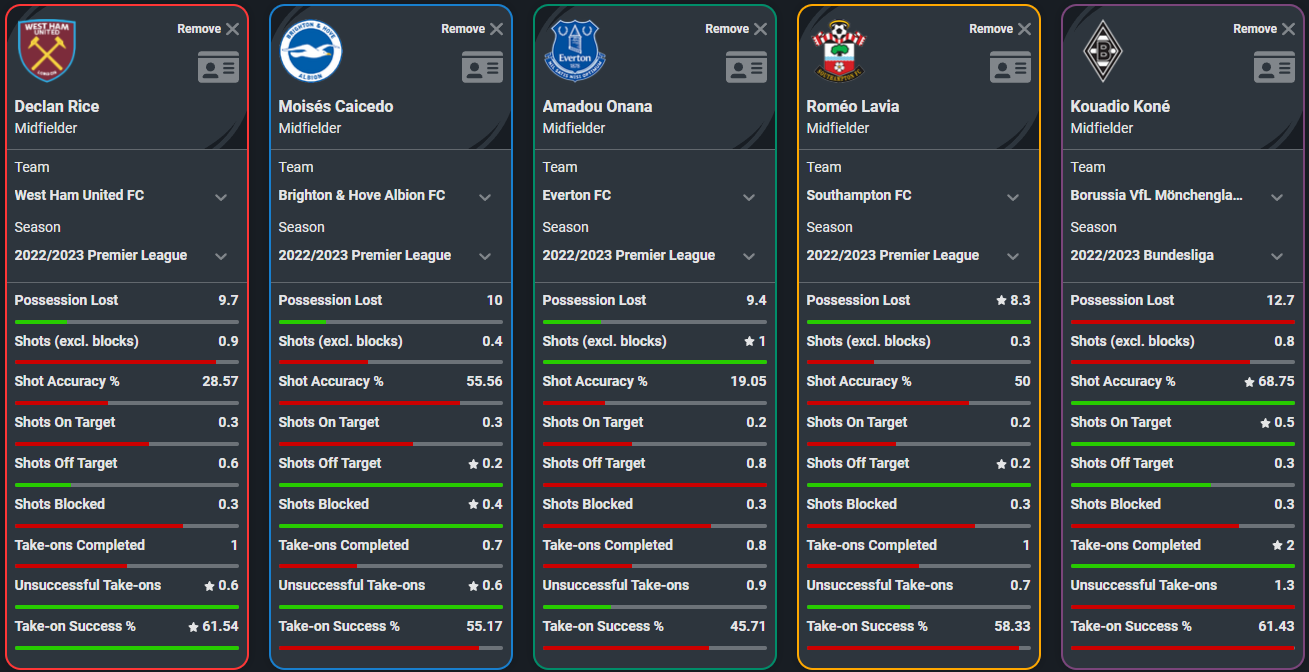
Task: Click Koné's Shot Accuracy % stat row
Action: point(1182,382)
